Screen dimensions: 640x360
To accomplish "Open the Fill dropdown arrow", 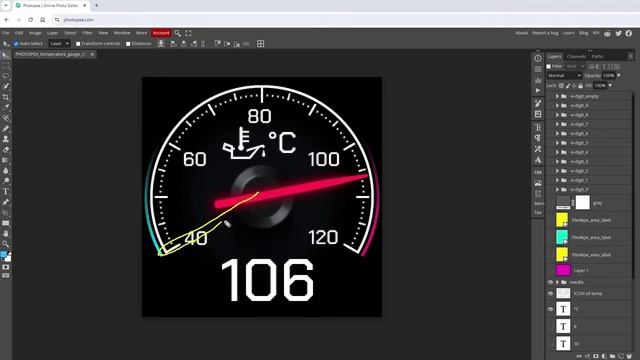I will [x=610, y=86].
